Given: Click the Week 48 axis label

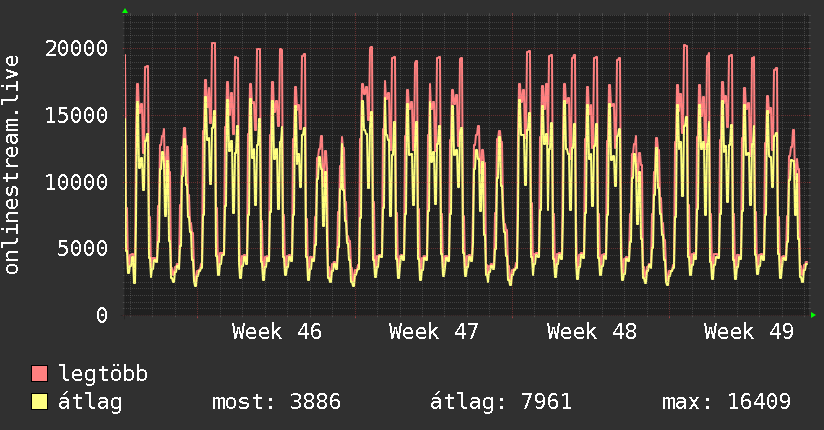Looking at the screenshot, I should pyautogui.click(x=592, y=332).
